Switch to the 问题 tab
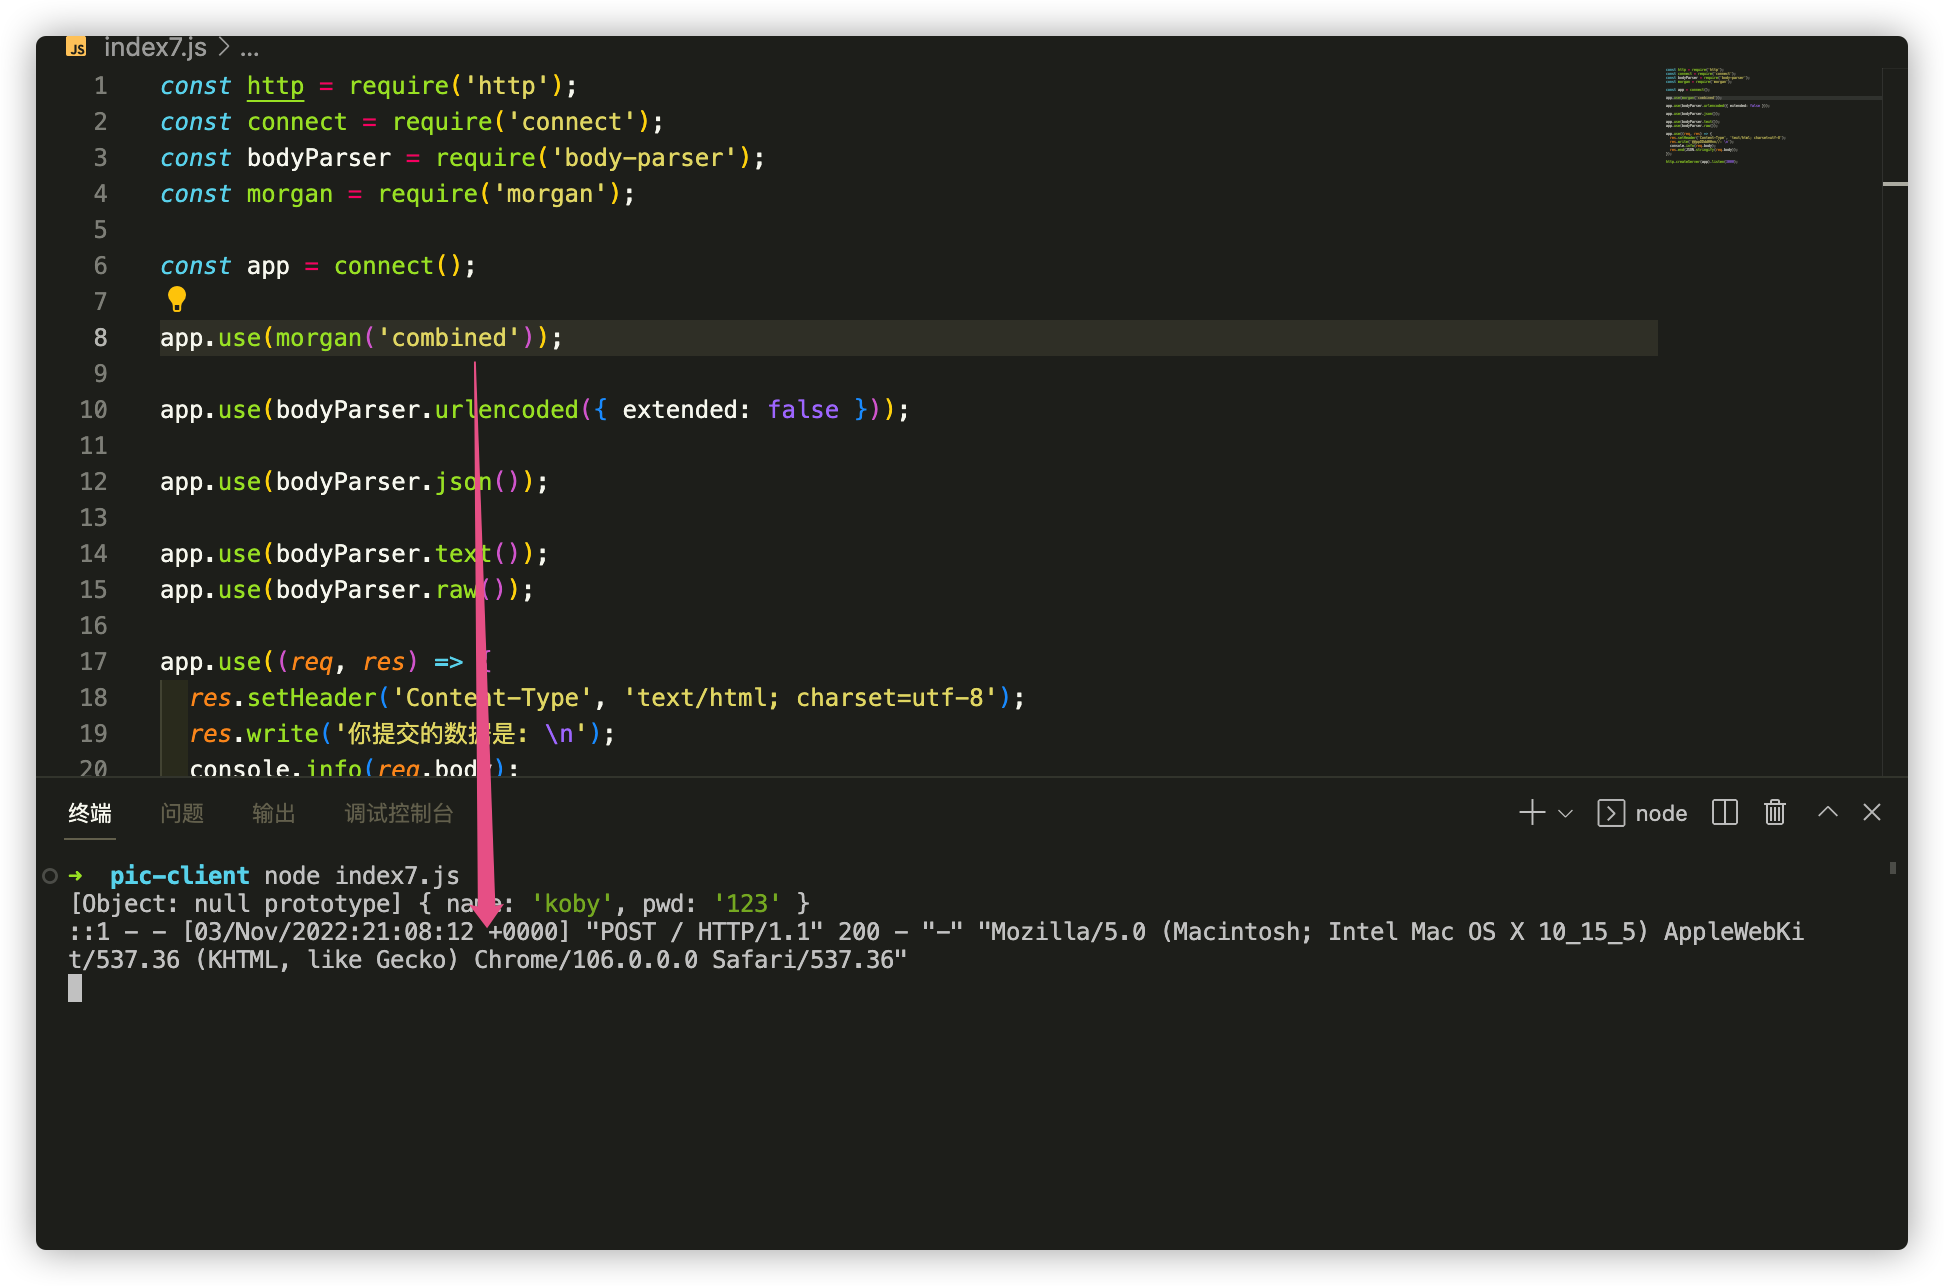The width and height of the screenshot is (1944, 1286). (182, 813)
